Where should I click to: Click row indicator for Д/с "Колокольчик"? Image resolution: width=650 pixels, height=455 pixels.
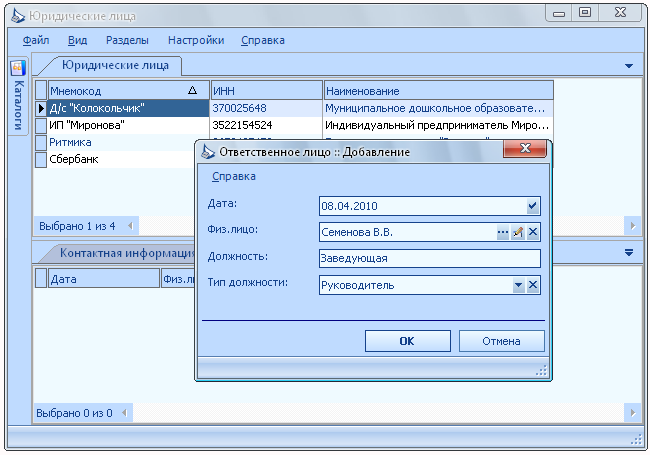tap(41, 108)
